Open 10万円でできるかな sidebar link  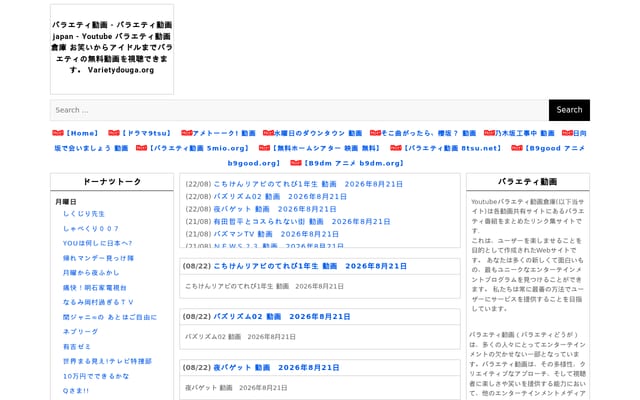(96, 376)
